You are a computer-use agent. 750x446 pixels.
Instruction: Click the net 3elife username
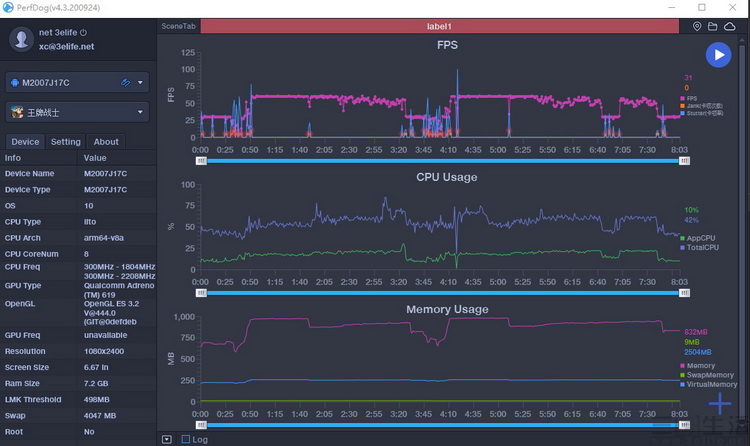(x=58, y=33)
